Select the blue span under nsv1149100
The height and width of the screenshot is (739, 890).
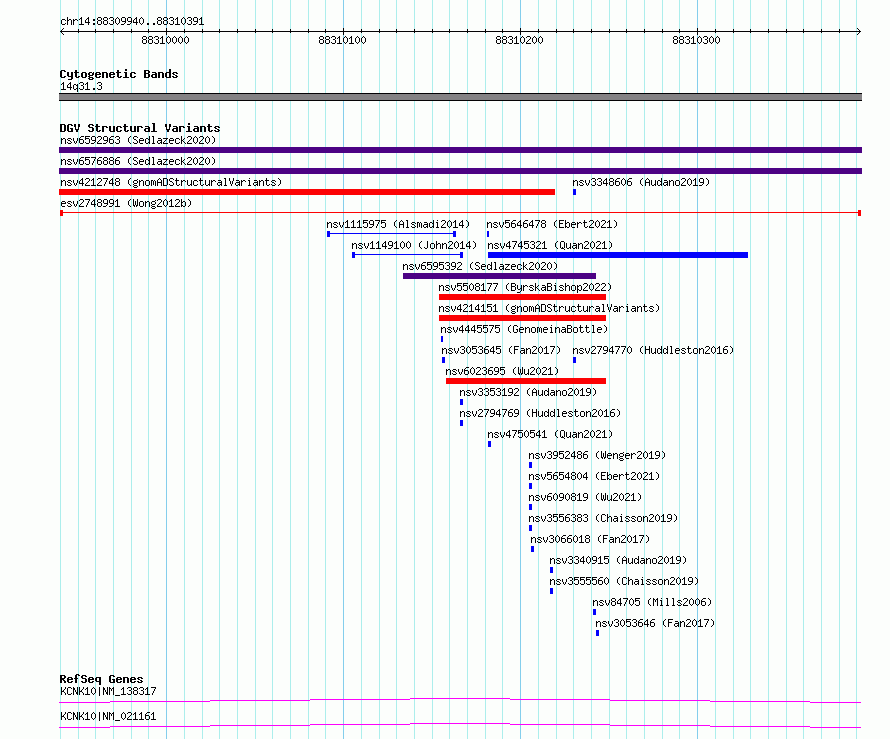click(x=408, y=255)
